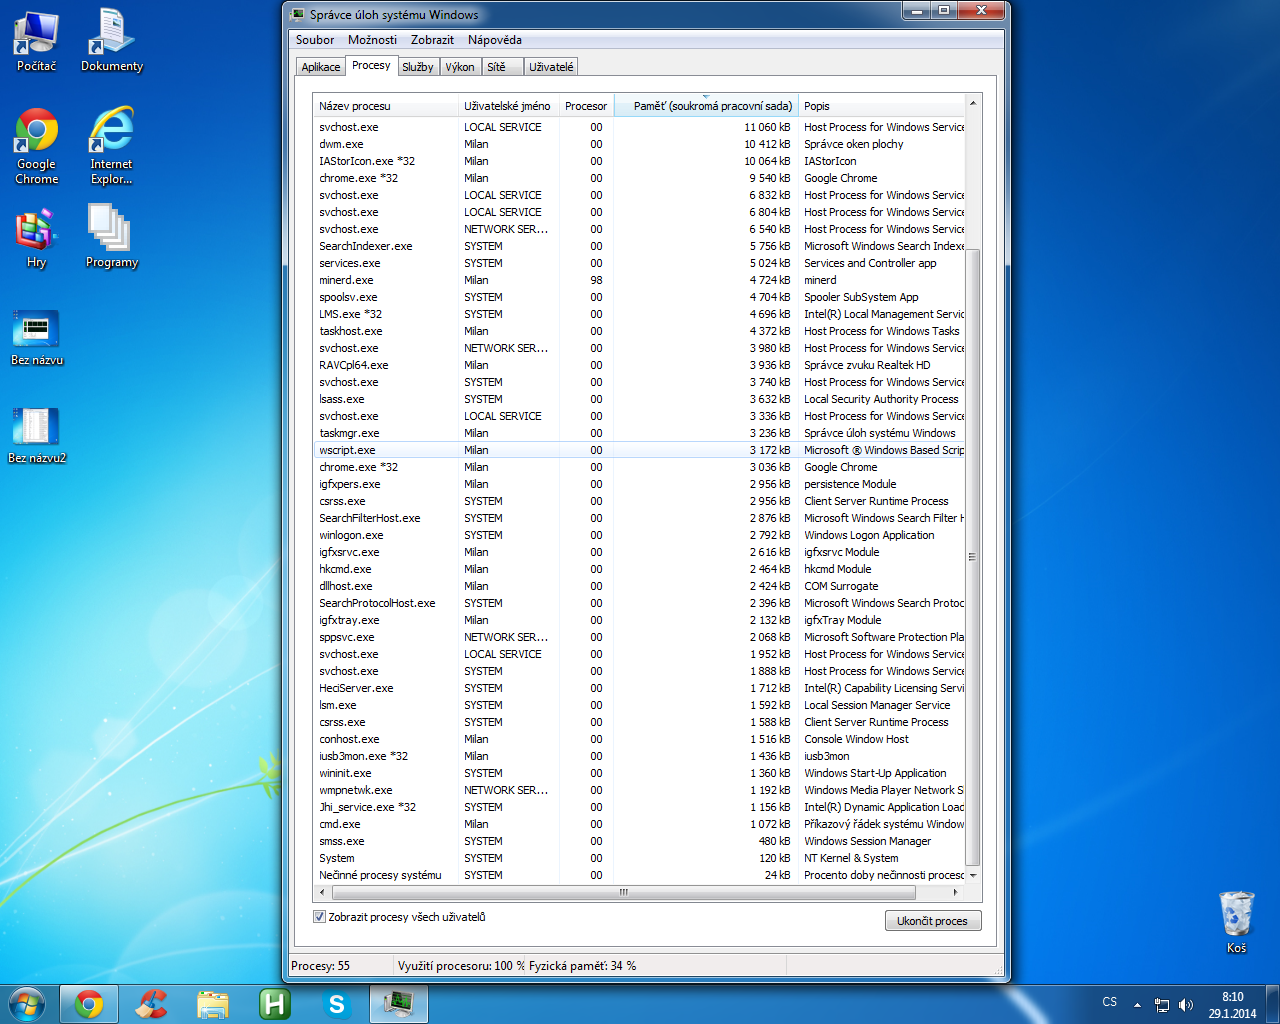Image resolution: width=1280 pixels, height=1024 pixels.
Task: Select Nečinné procesy systému row
Action: click(x=640, y=875)
